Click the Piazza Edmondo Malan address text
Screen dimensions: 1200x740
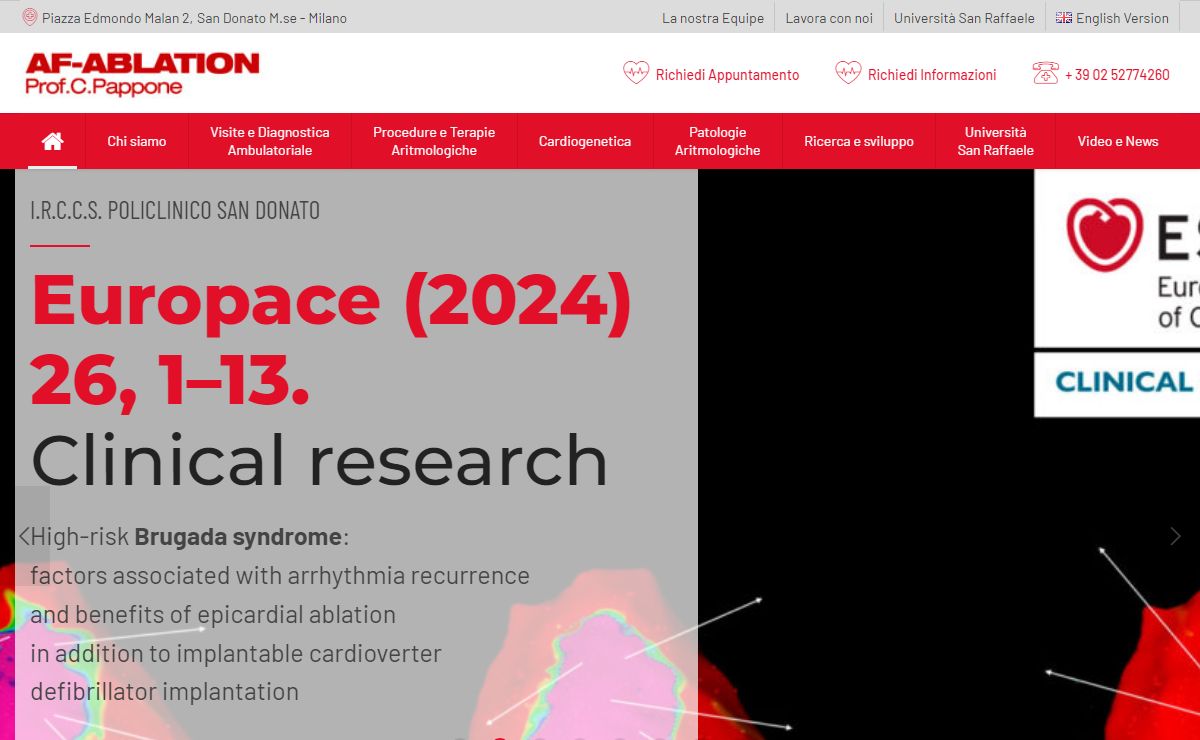194,18
